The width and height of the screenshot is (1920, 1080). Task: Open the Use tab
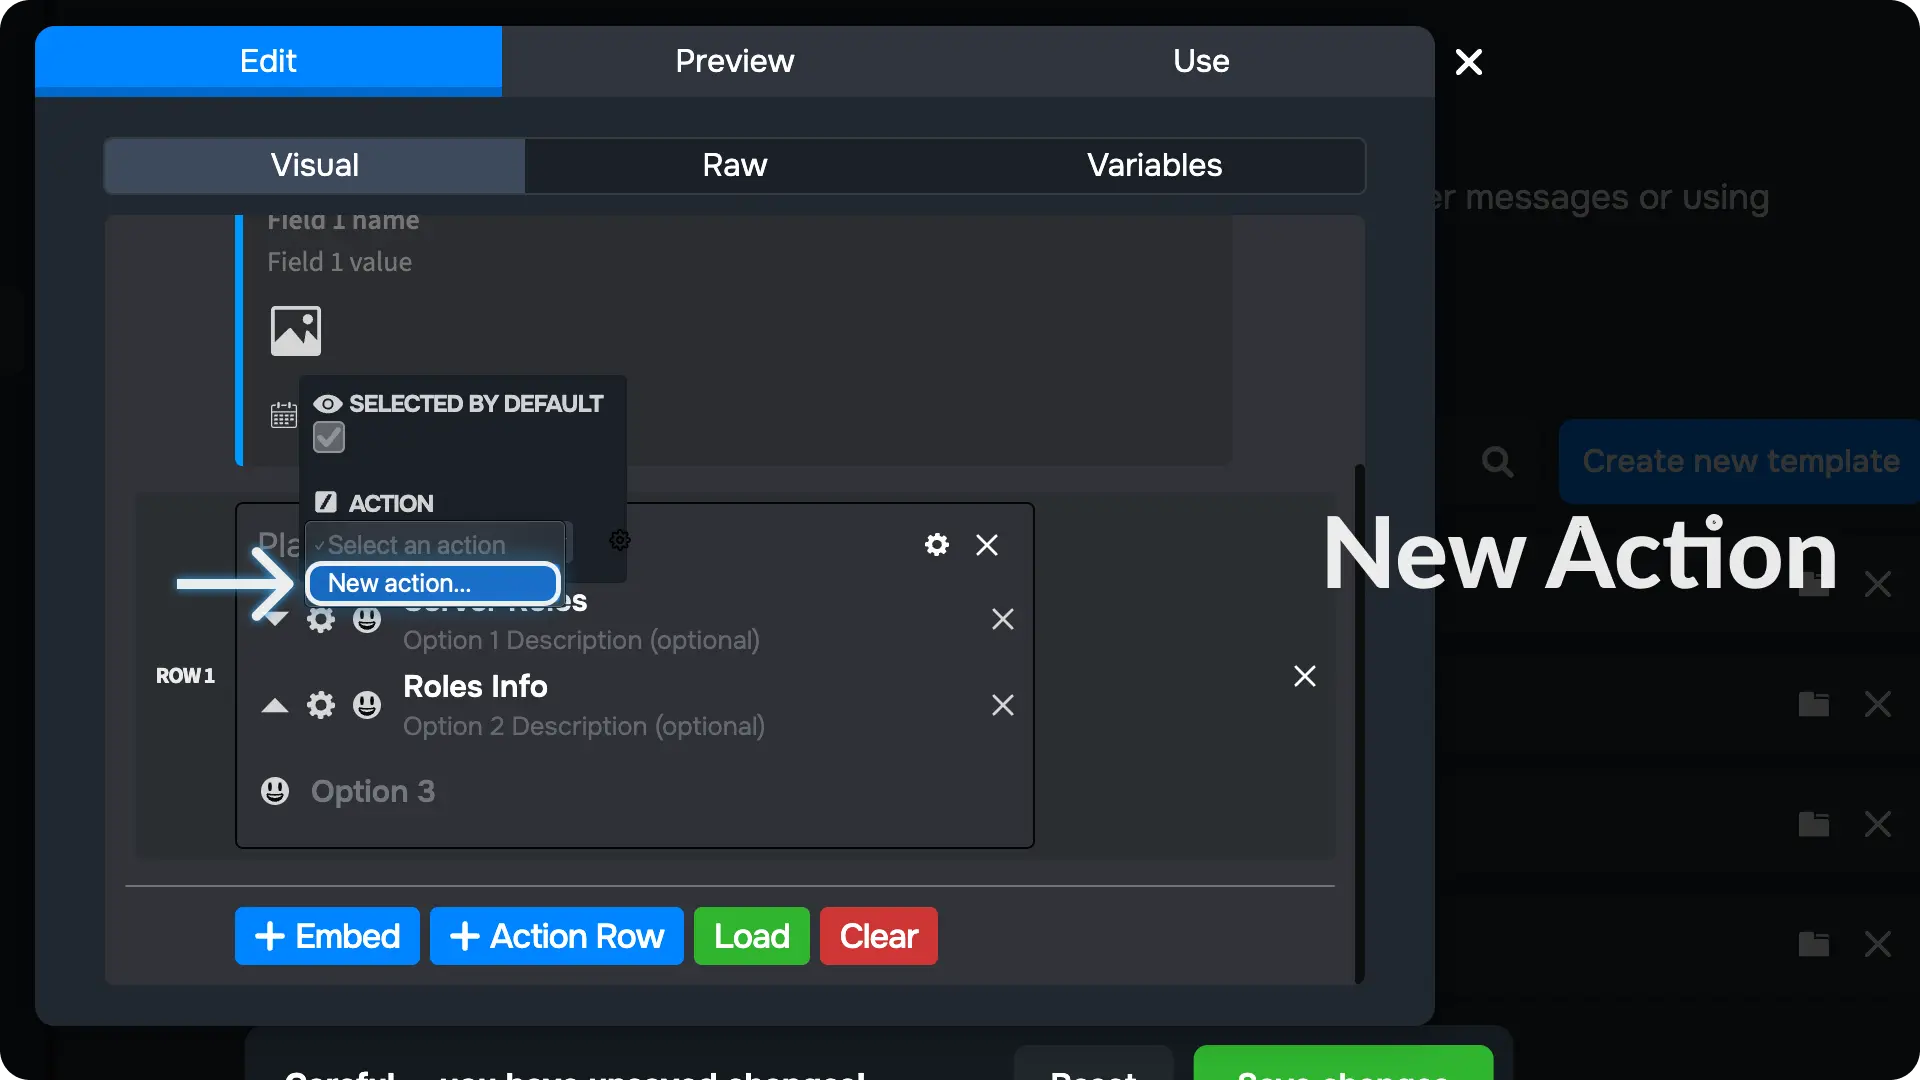point(1201,61)
